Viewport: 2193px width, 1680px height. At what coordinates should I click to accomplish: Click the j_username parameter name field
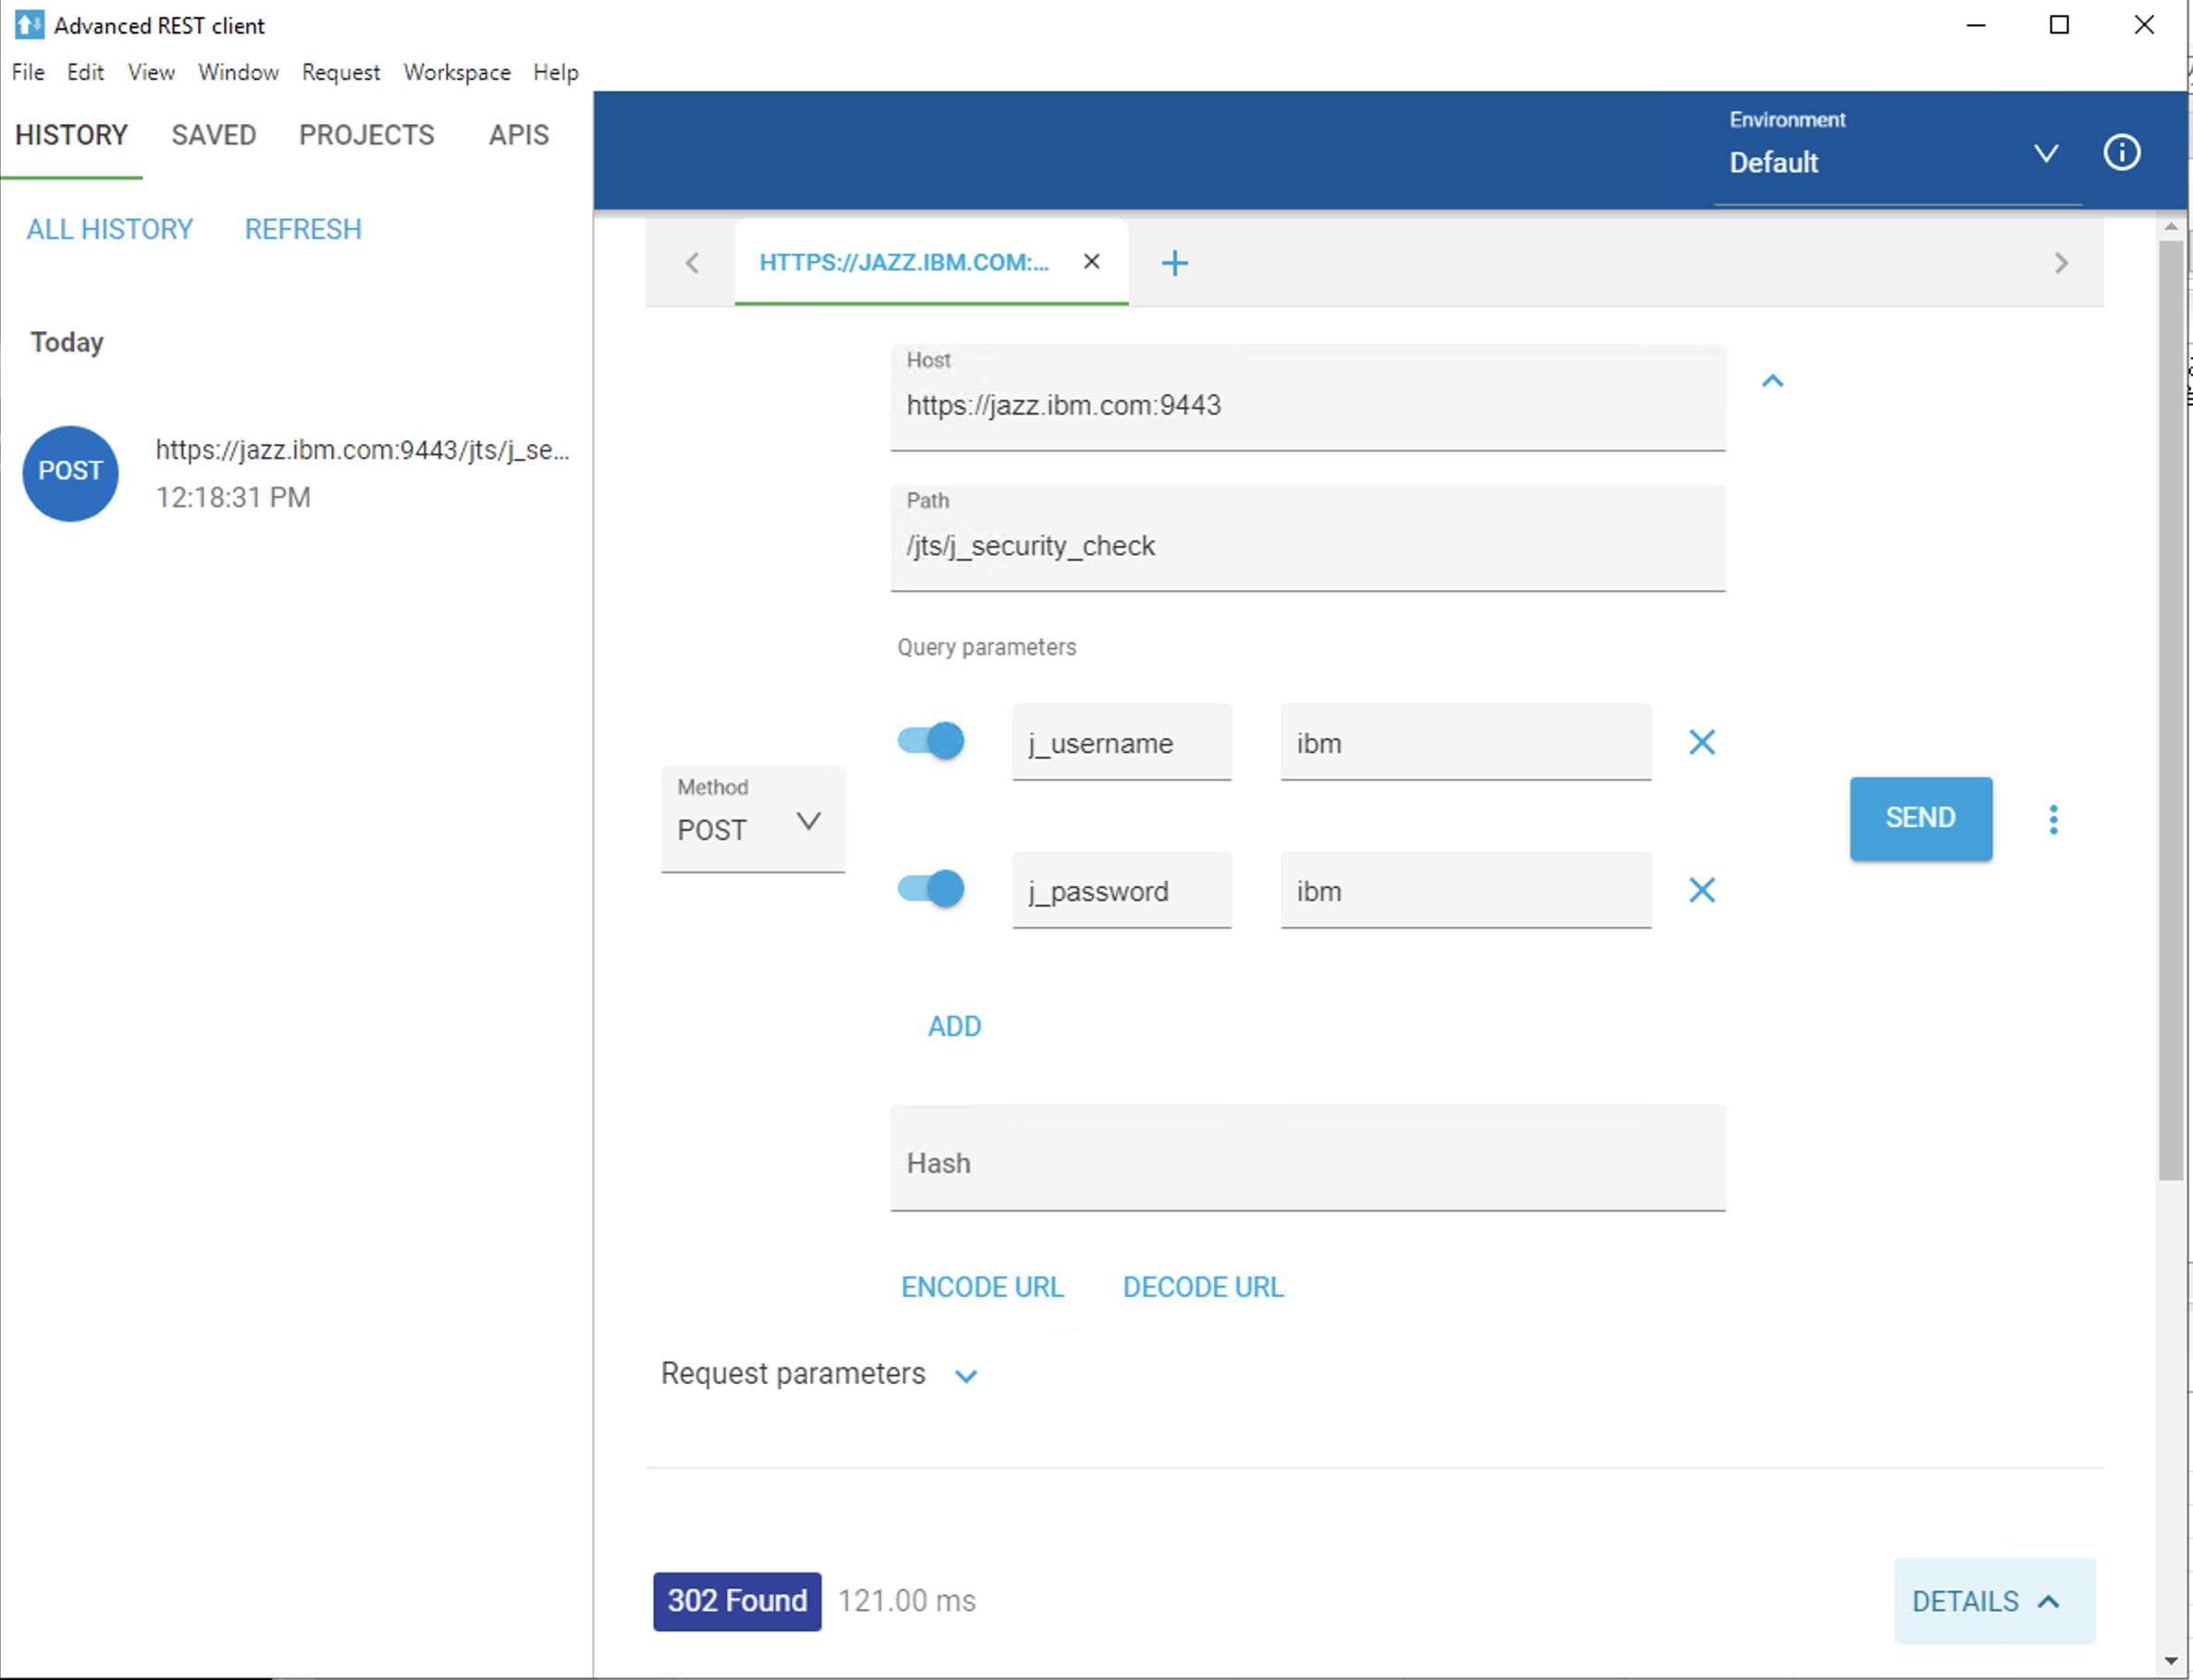click(1121, 742)
